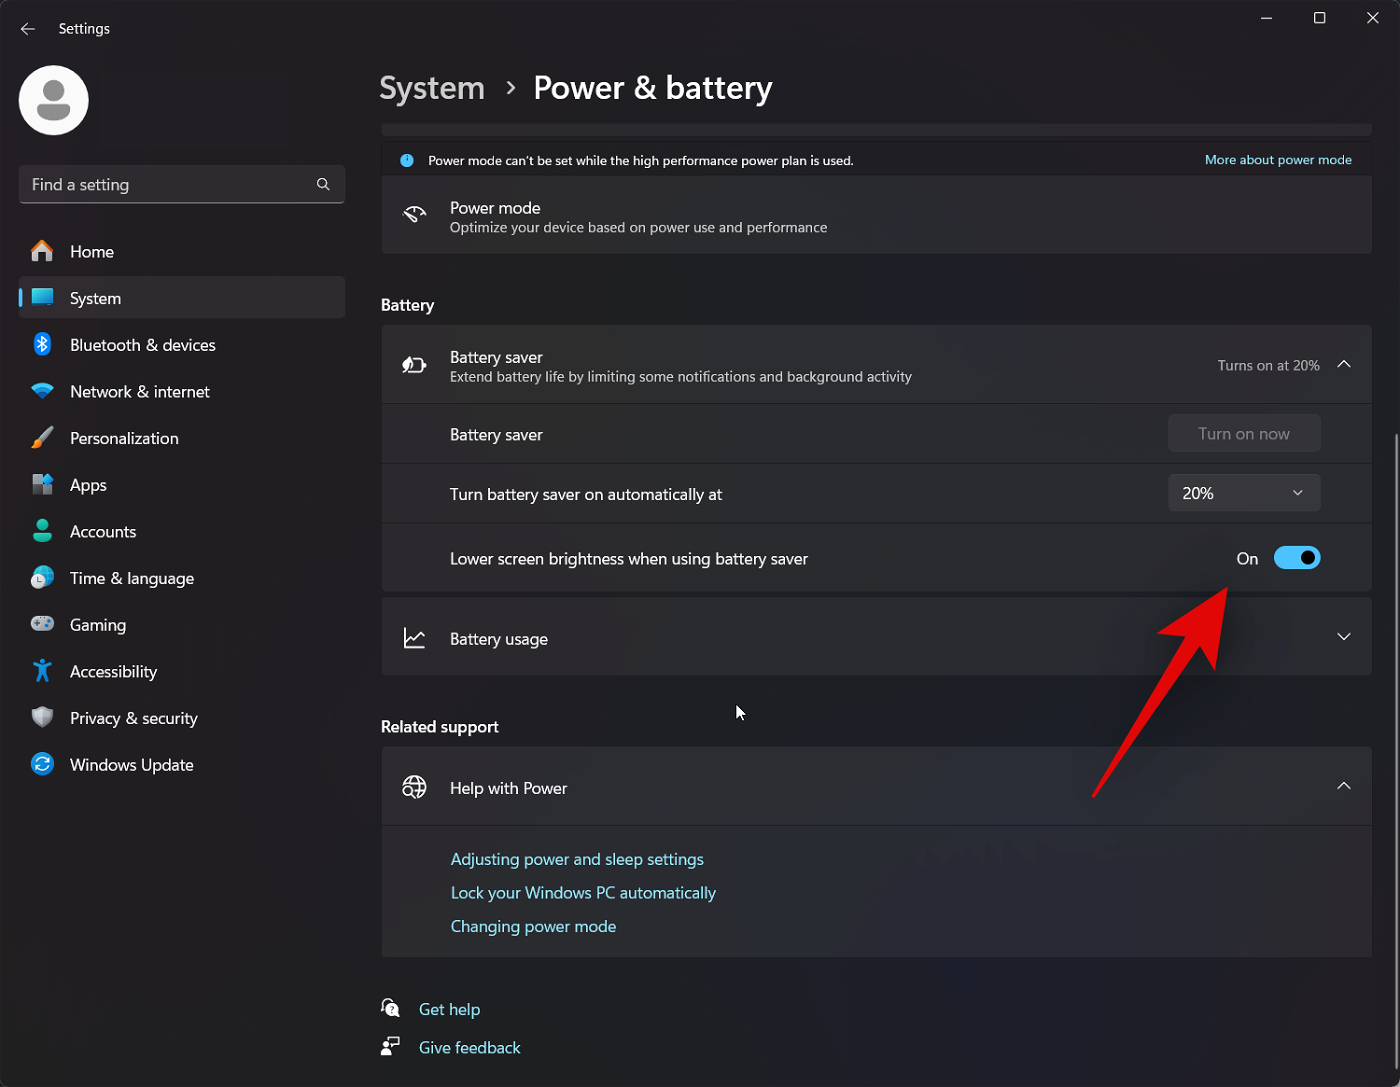Open Adjusting power and sleep settings link
Screen dimensions: 1400x1087
[577, 859]
